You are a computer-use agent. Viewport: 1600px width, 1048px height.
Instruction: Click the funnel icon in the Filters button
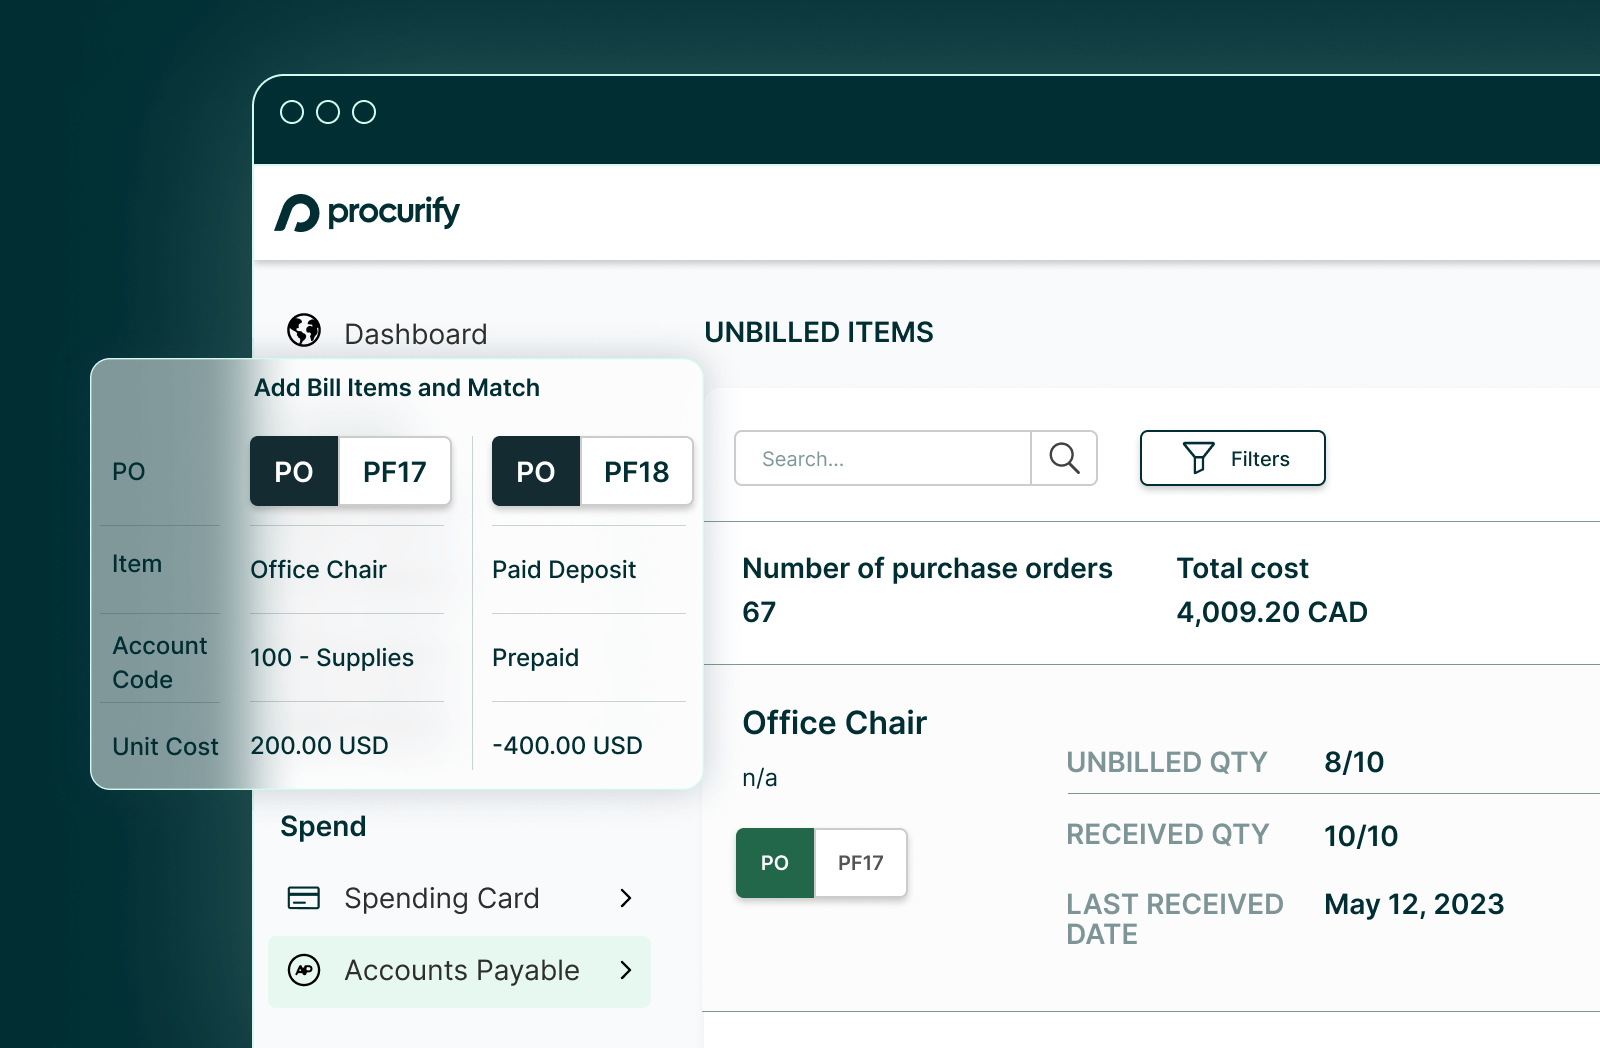pos(1198,457)
